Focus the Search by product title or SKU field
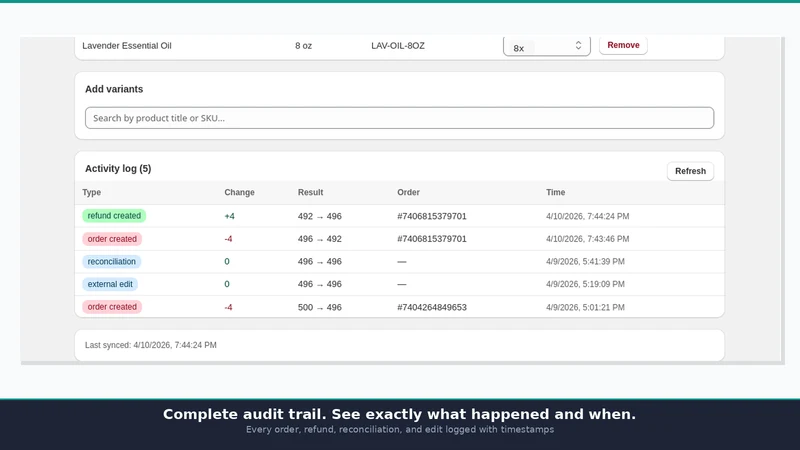 399,118
